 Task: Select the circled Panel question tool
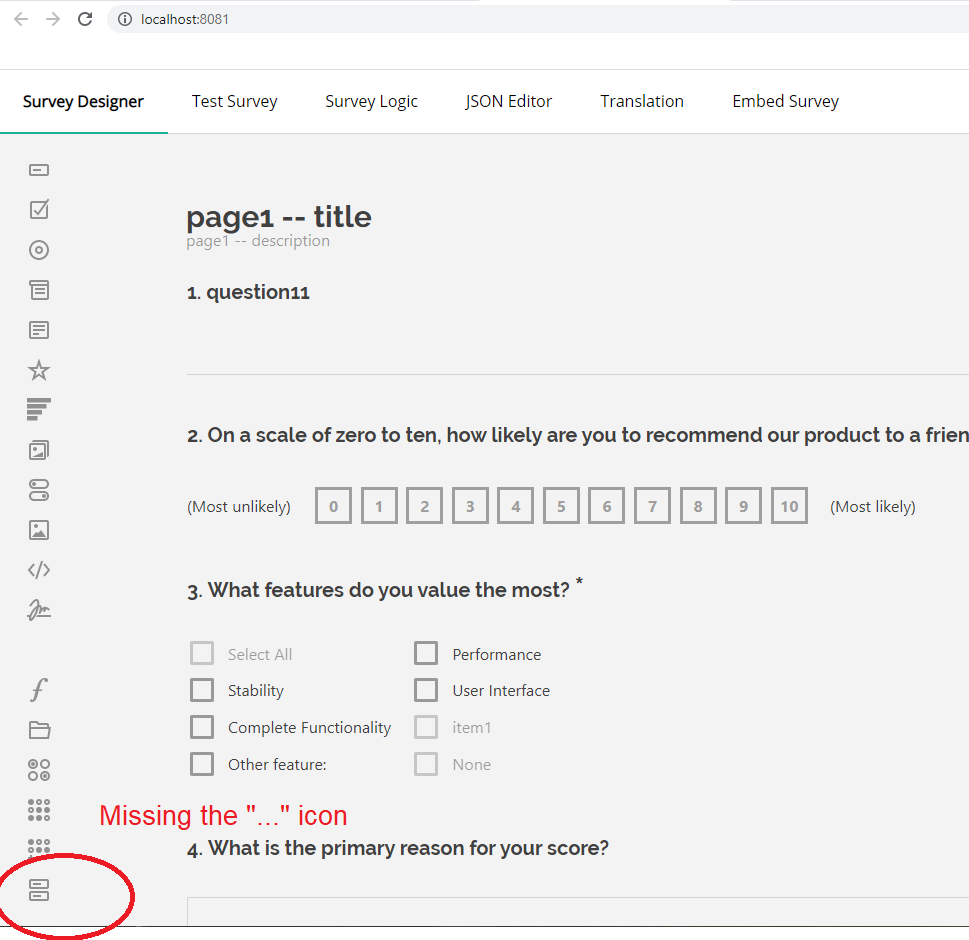38,889
